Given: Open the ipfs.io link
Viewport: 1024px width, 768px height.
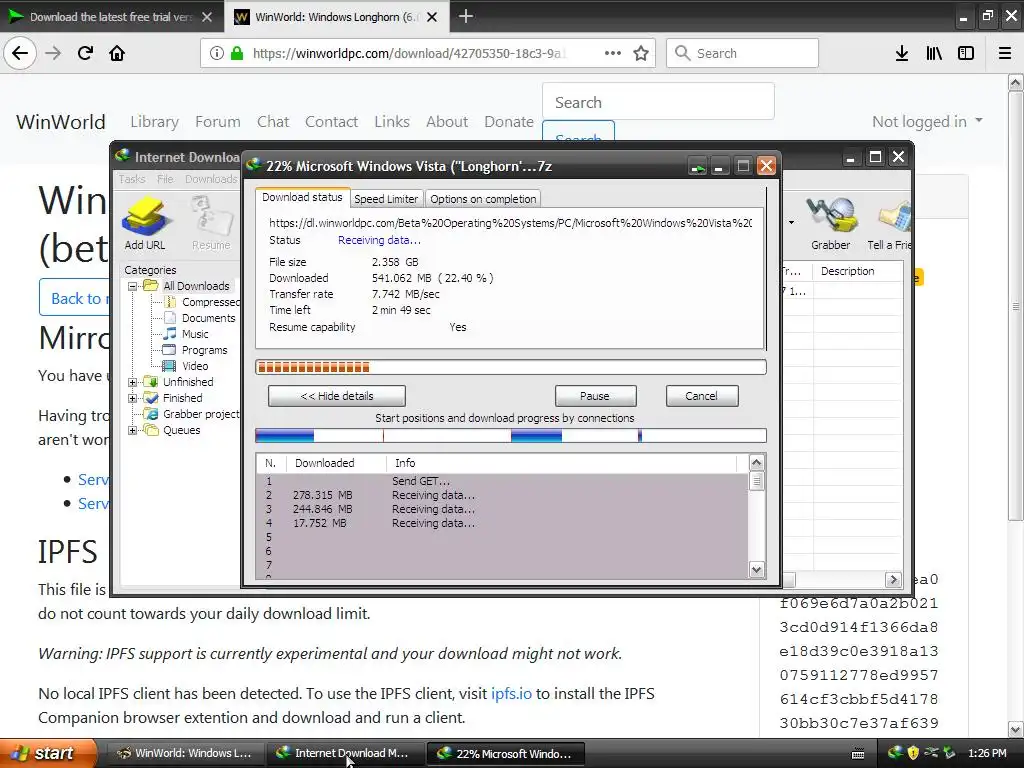Looking at the screenshot, I should 511,694.
